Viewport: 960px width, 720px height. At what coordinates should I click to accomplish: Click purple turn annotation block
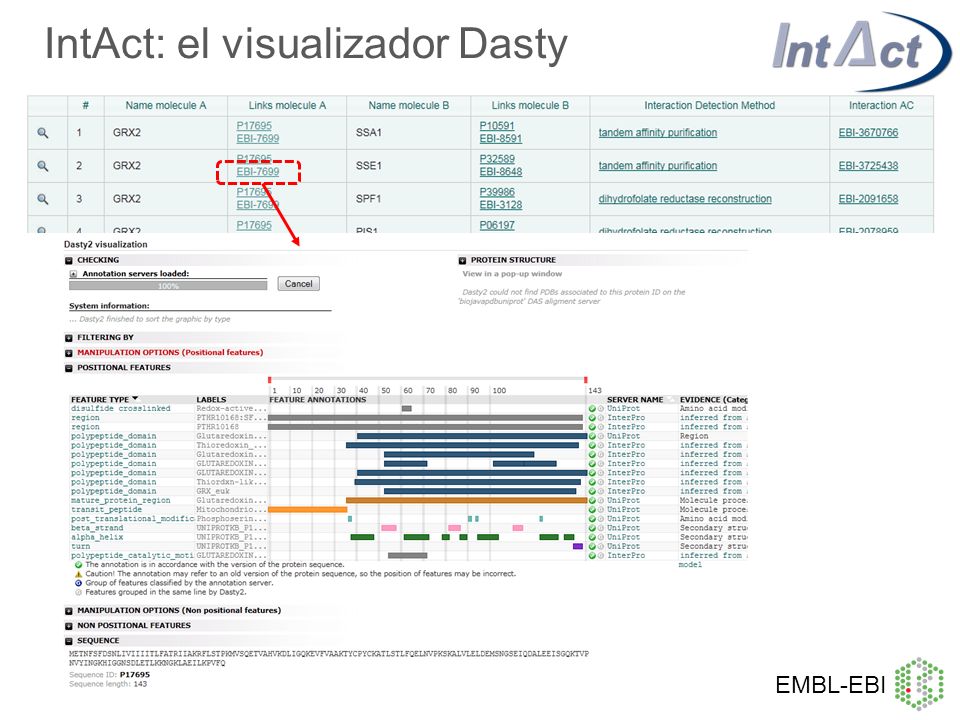(x=577, y=546)
